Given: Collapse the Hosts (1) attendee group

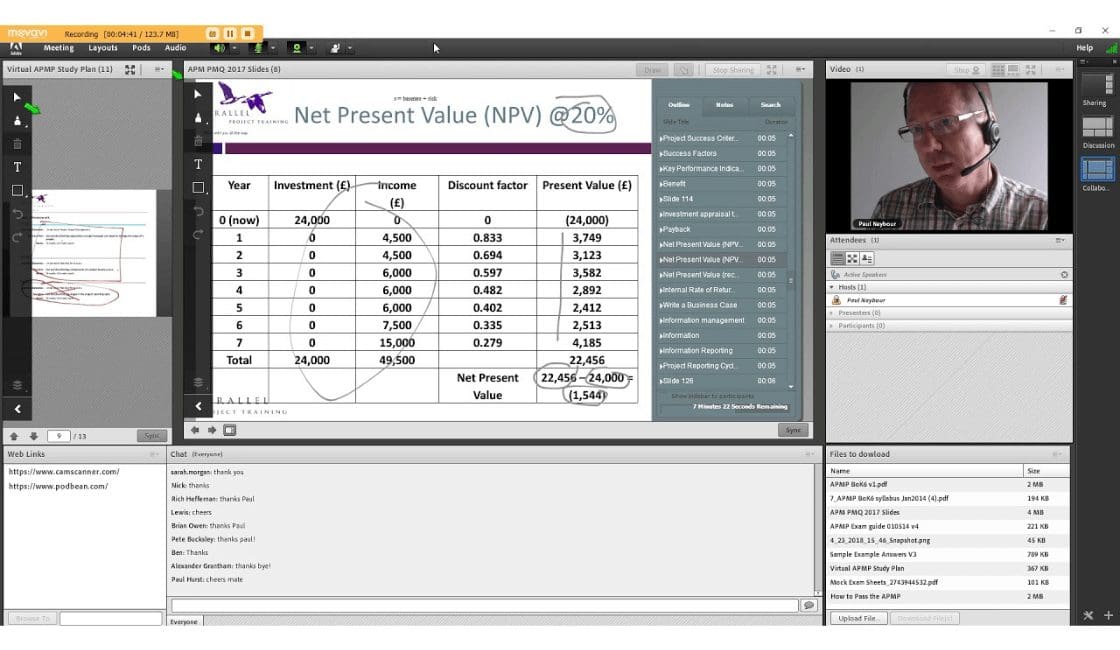Looking at the screenshot, I should coord(834,287).
